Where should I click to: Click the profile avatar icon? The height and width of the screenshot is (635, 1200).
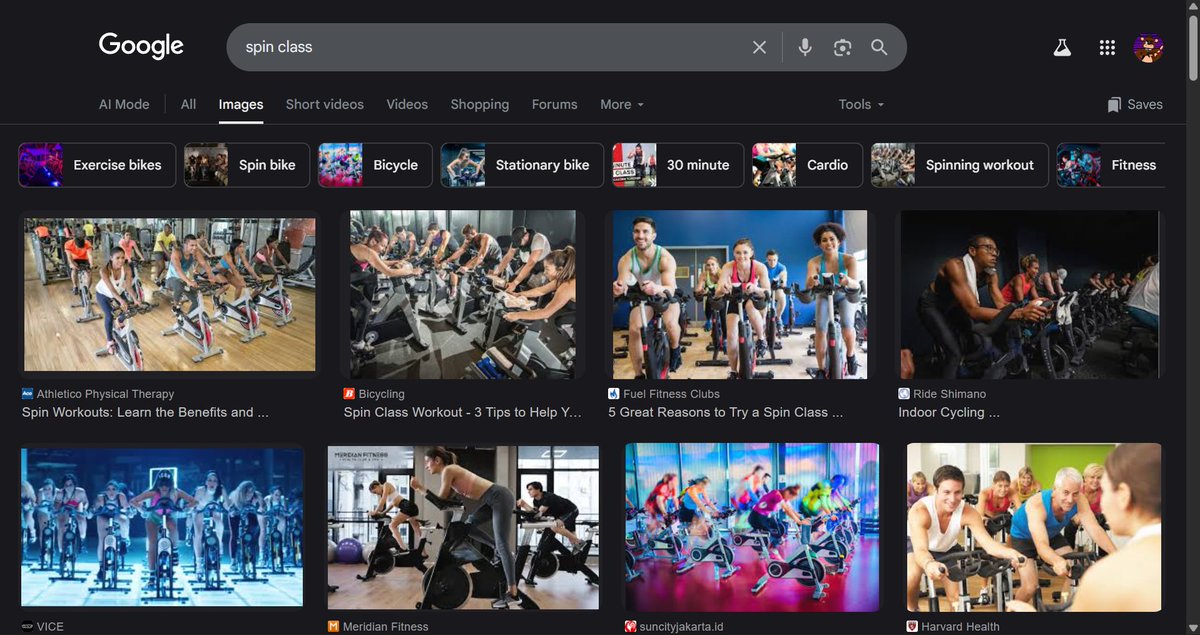[x=1149, y=46]
